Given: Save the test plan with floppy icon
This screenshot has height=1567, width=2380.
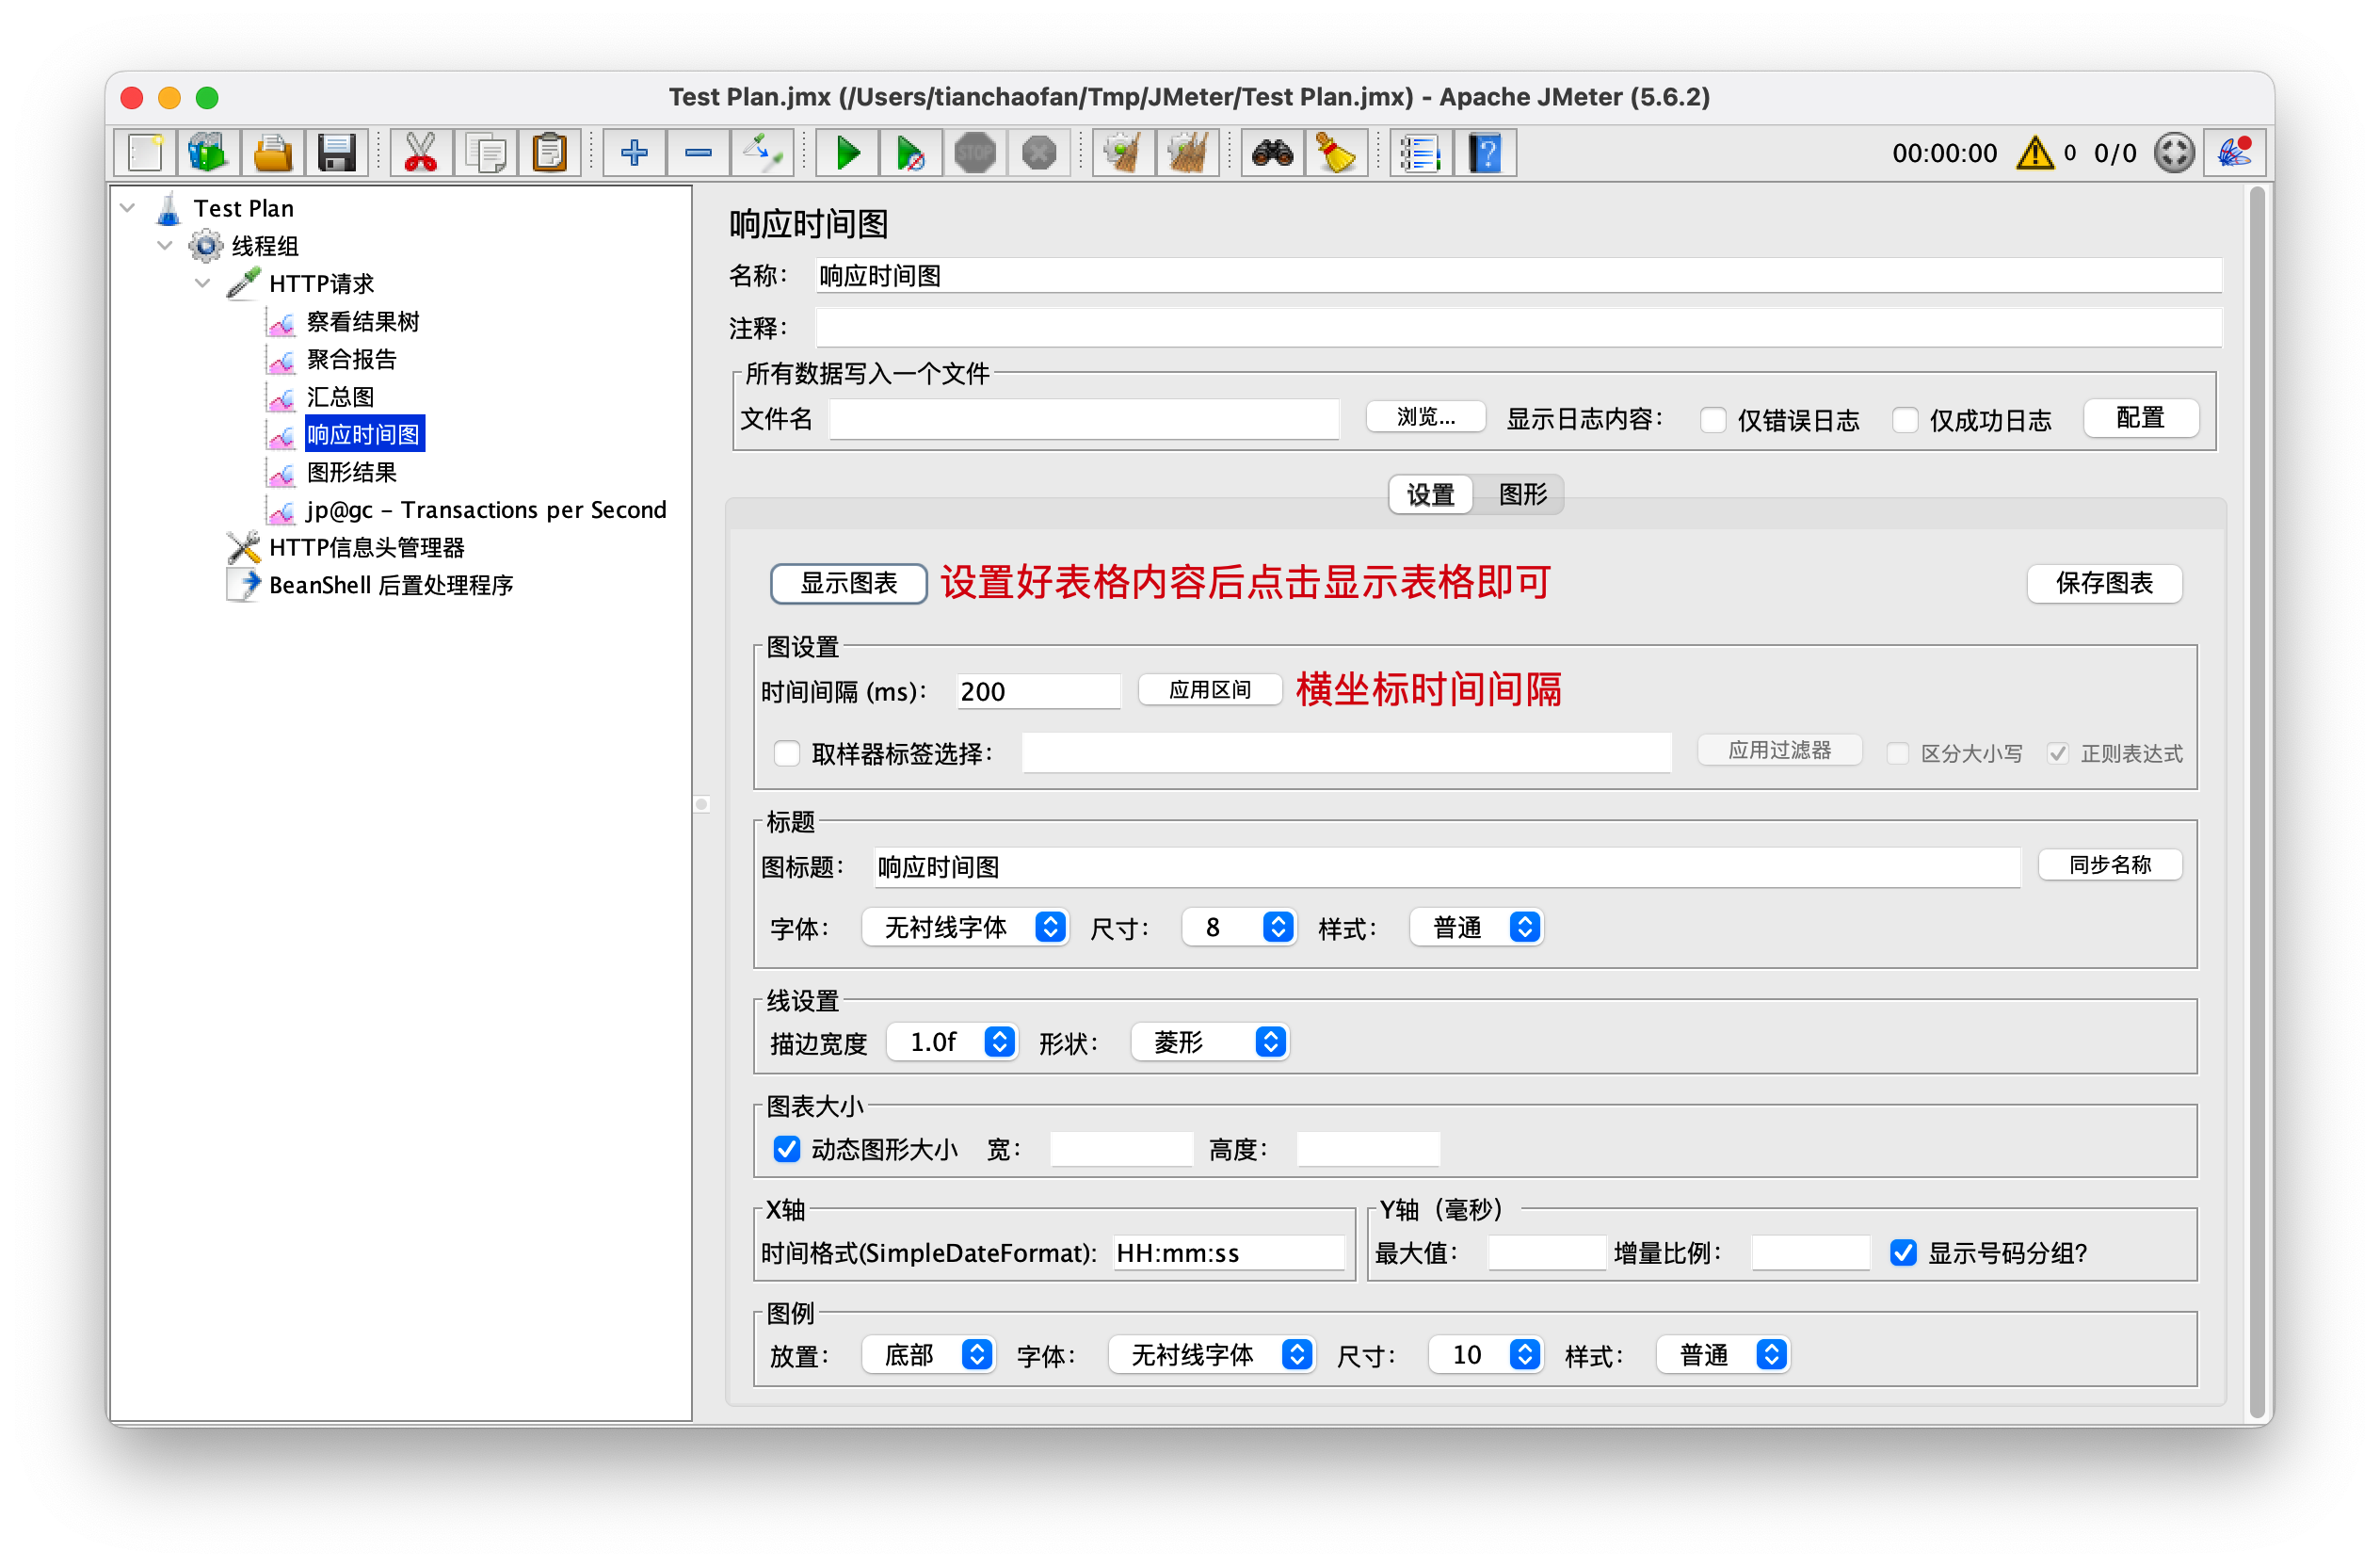Looking at the screenshot, I should click(336, 153).
